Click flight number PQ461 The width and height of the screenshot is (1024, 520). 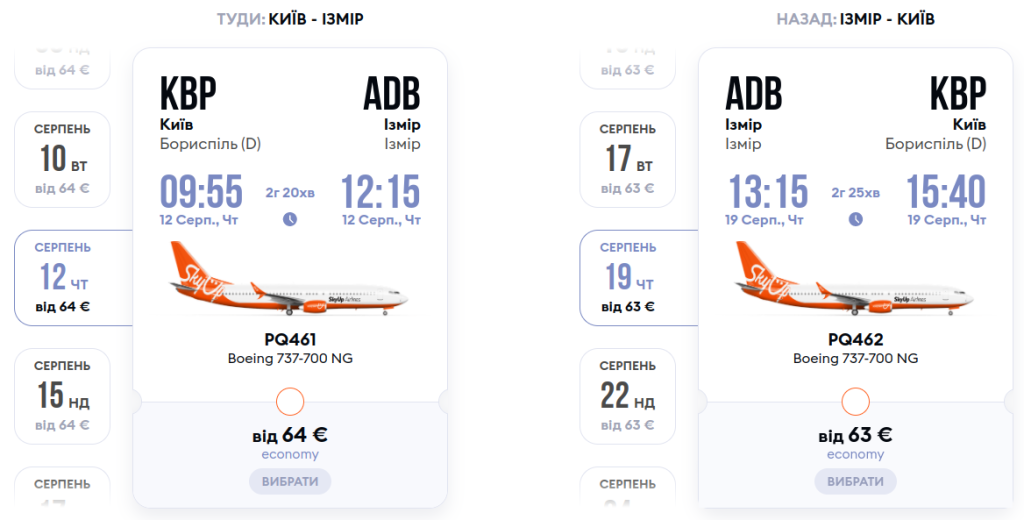coord(290,340)
